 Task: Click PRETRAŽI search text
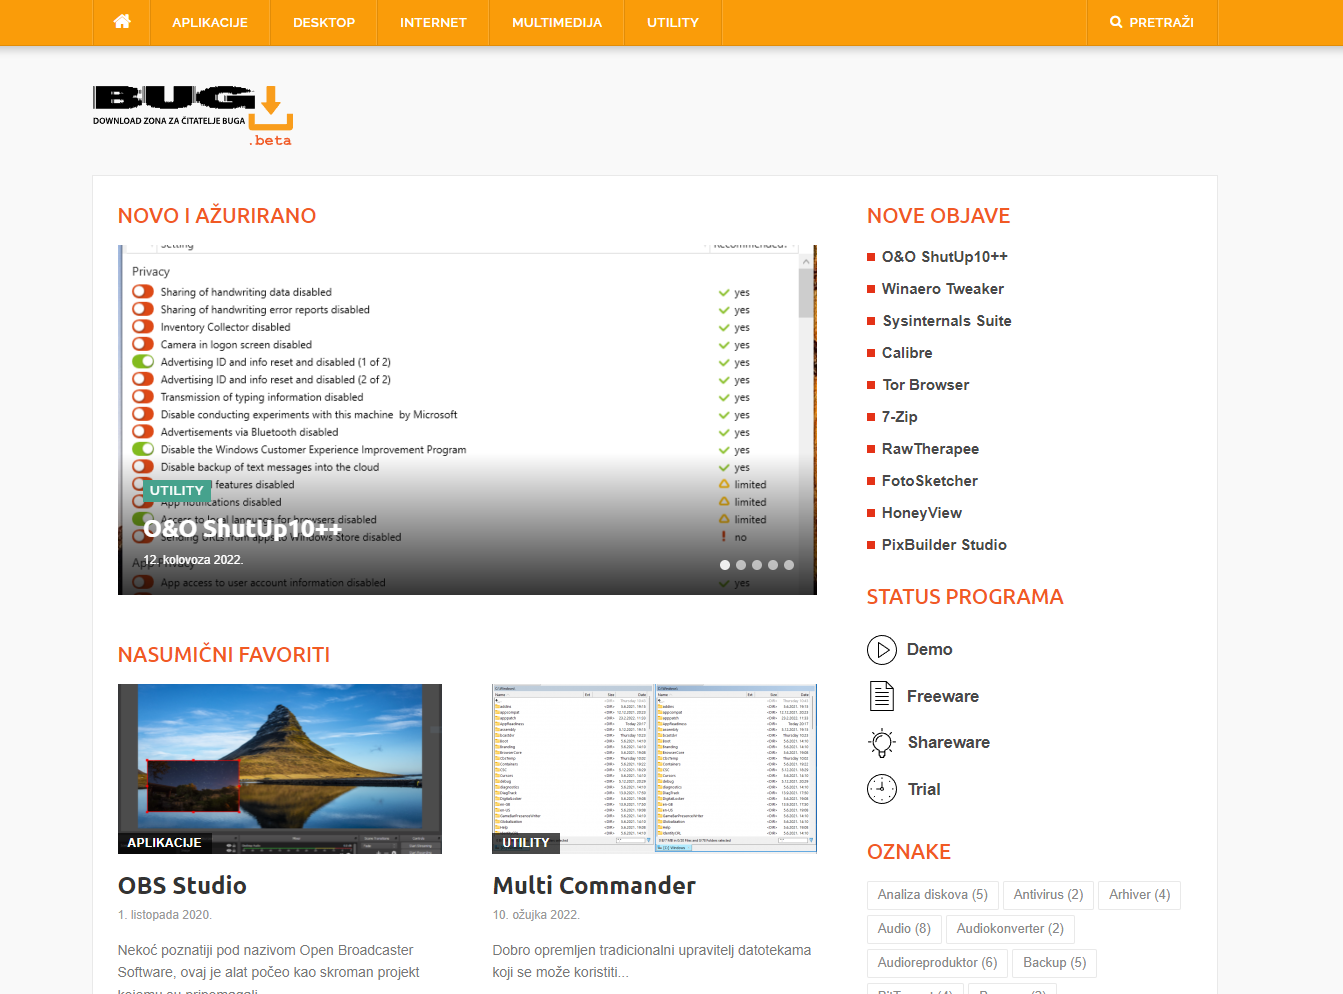[x=1161, y=22]
